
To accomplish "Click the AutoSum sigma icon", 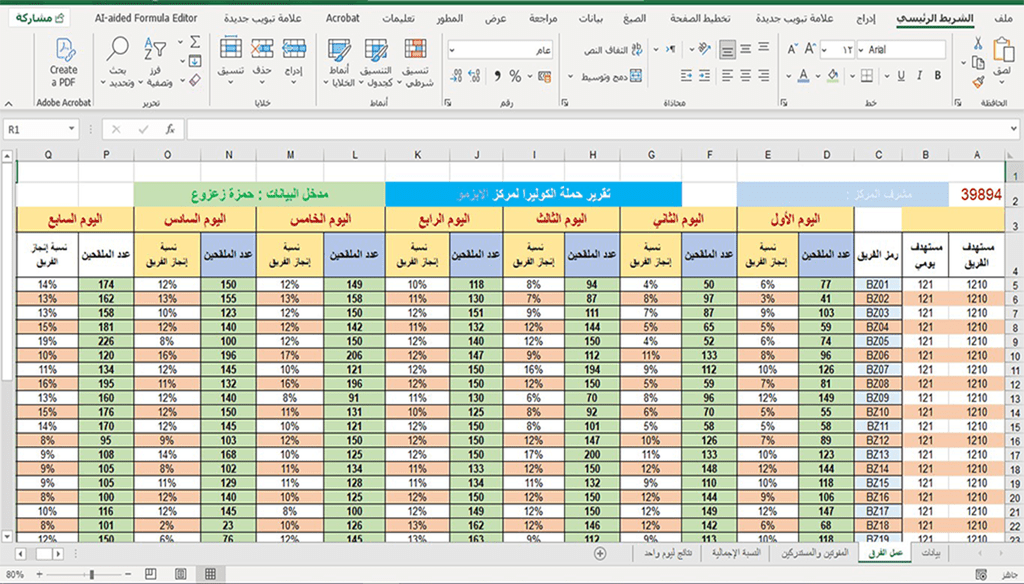I will click(x=195, y=41).
